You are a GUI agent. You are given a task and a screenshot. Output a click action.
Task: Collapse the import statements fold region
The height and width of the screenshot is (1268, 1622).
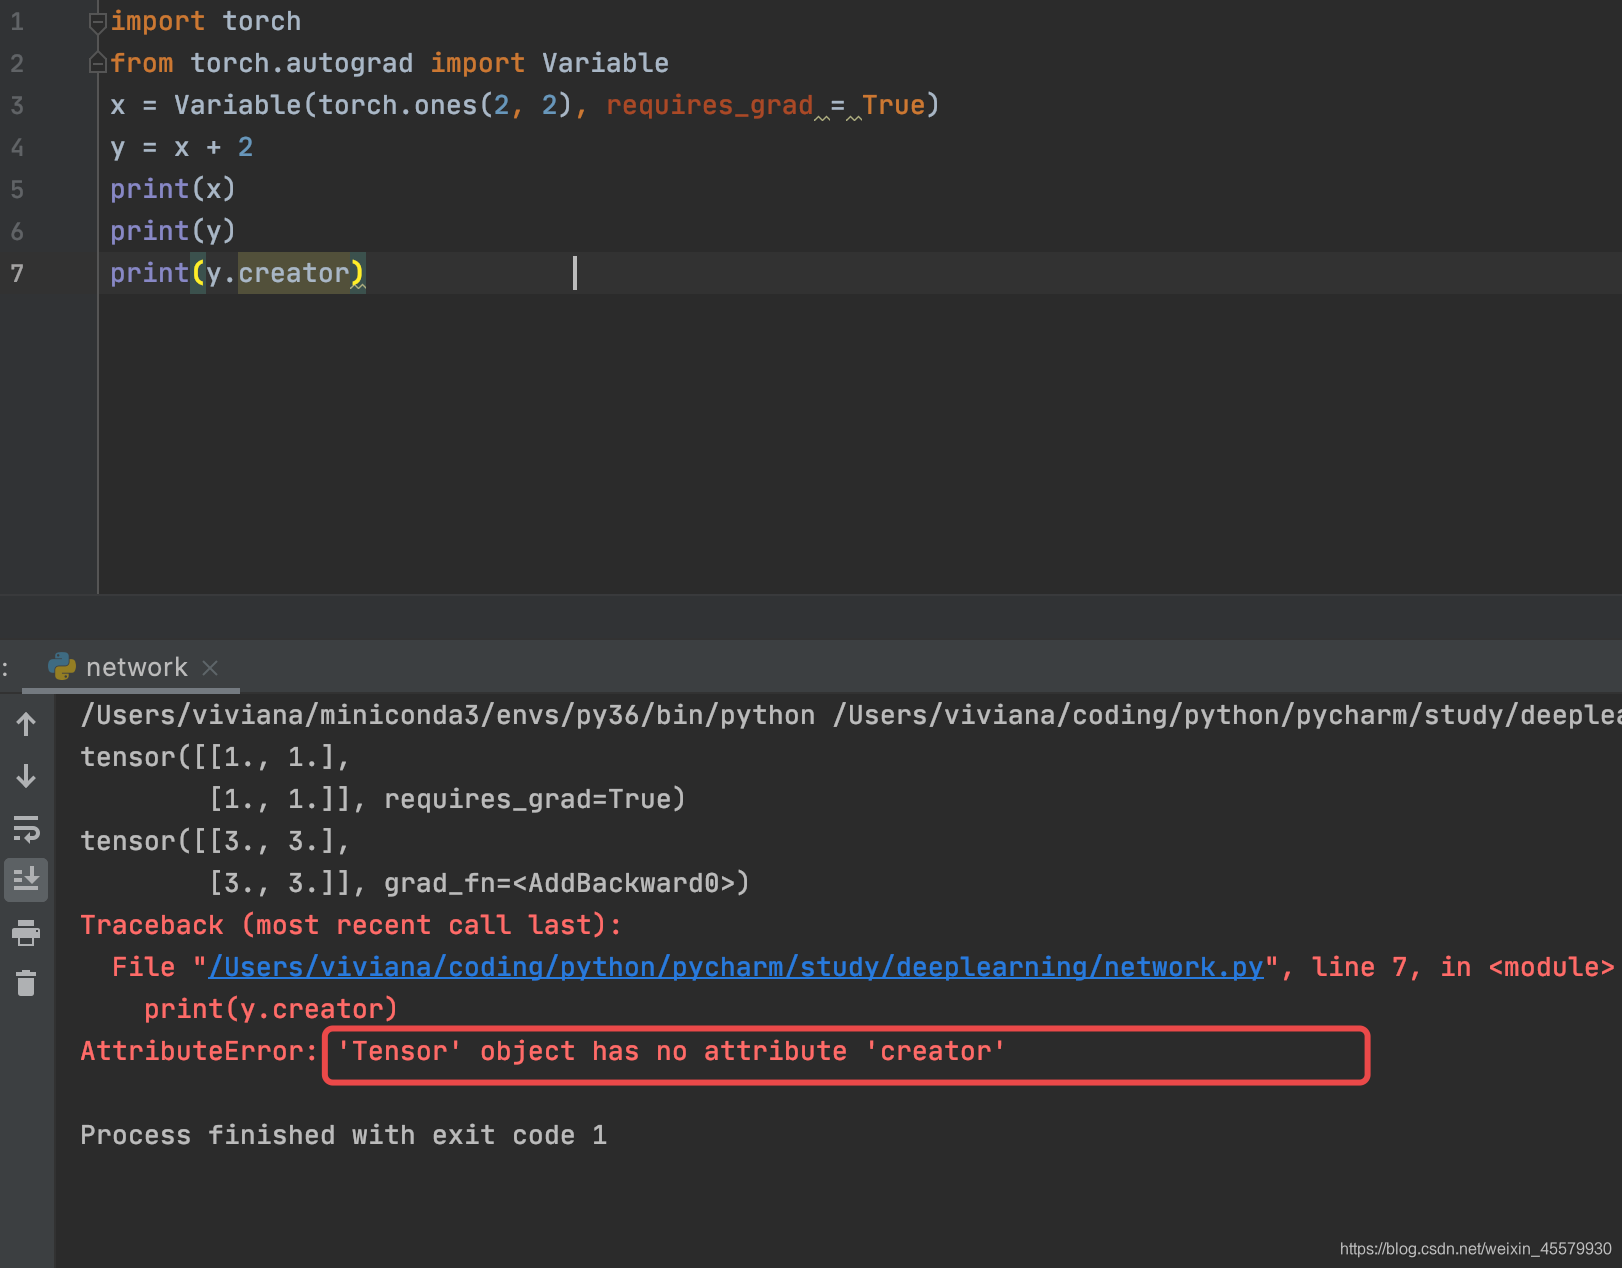(x=97, y=21)
